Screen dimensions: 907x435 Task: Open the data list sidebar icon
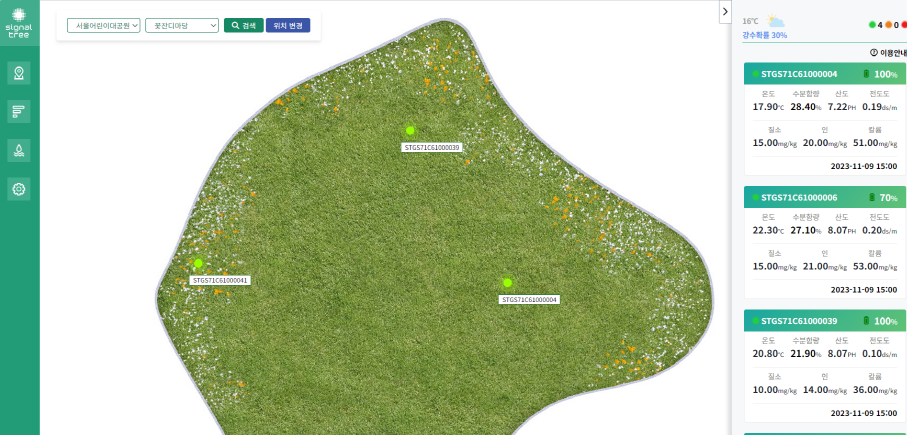[x=19, y=111]
